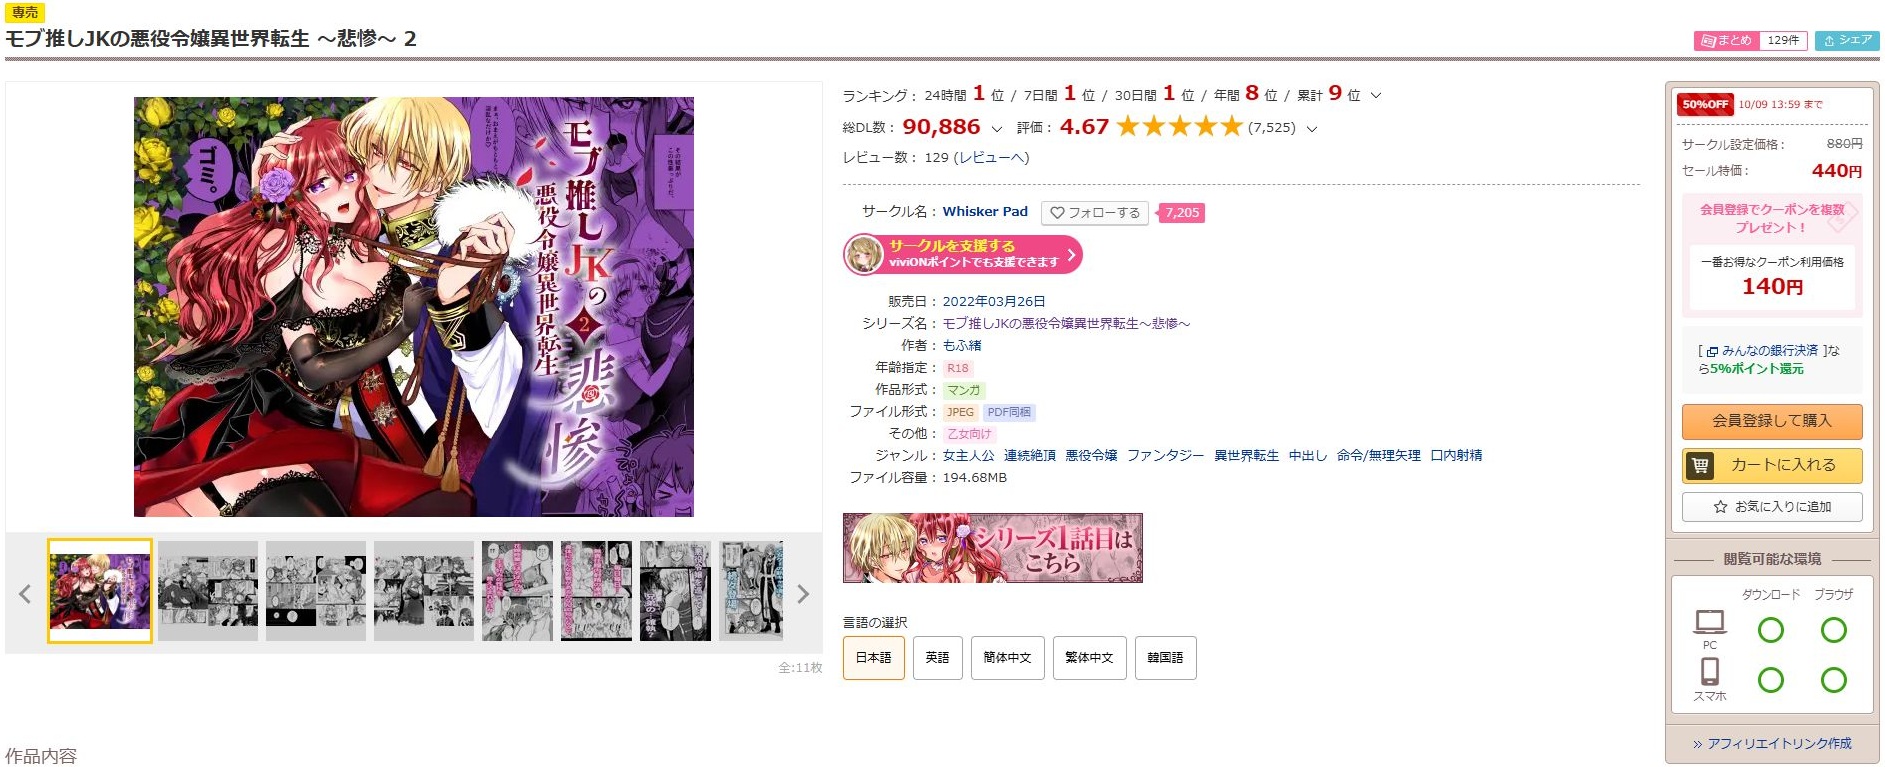
Task: Go to previous thumbnail with left arrow
Action: 25,594
